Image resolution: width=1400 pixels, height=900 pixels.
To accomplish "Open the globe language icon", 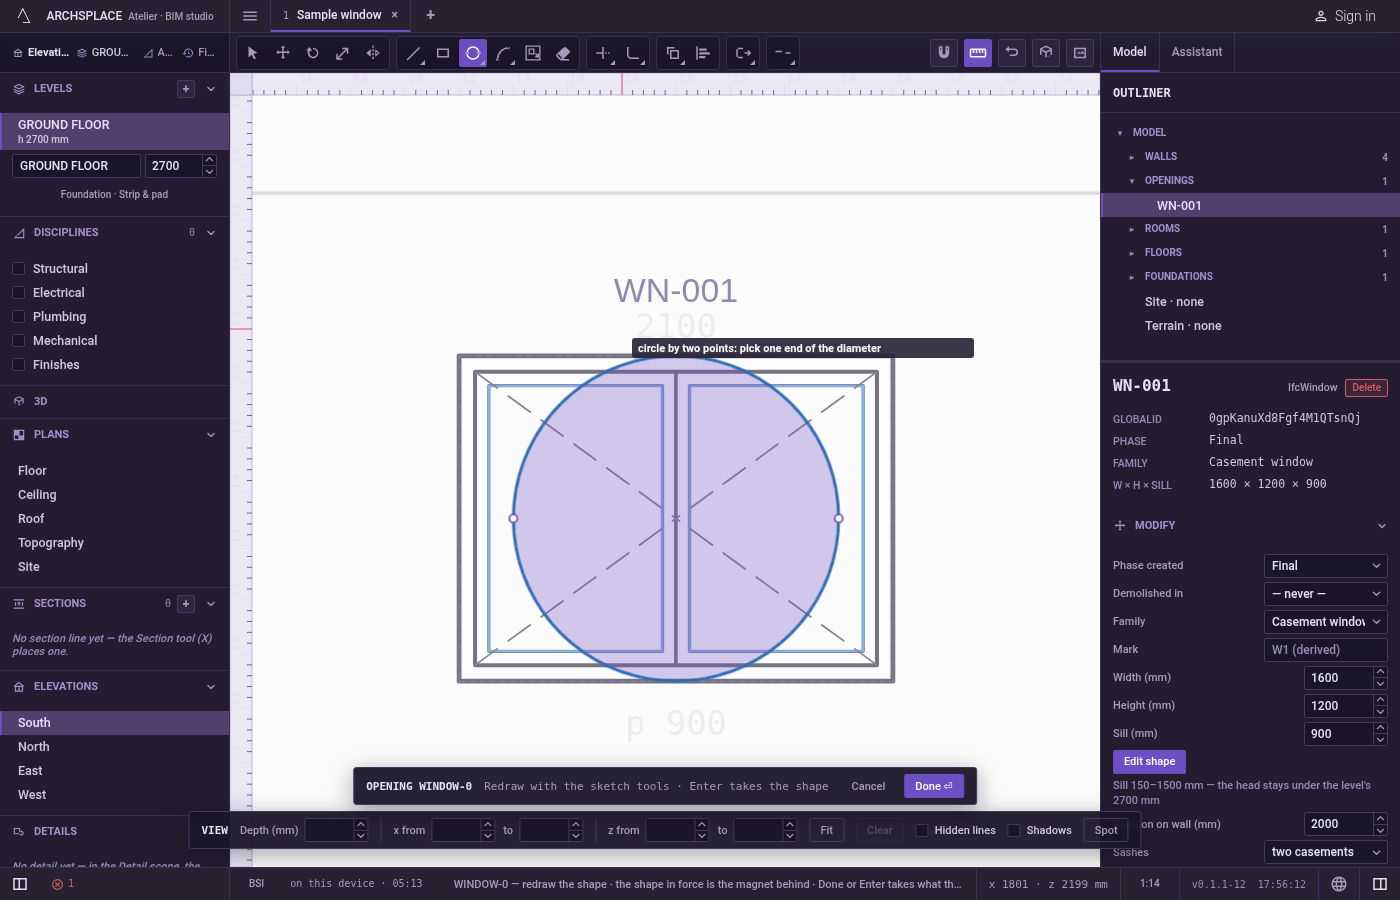I will [x=1339, y=884].
